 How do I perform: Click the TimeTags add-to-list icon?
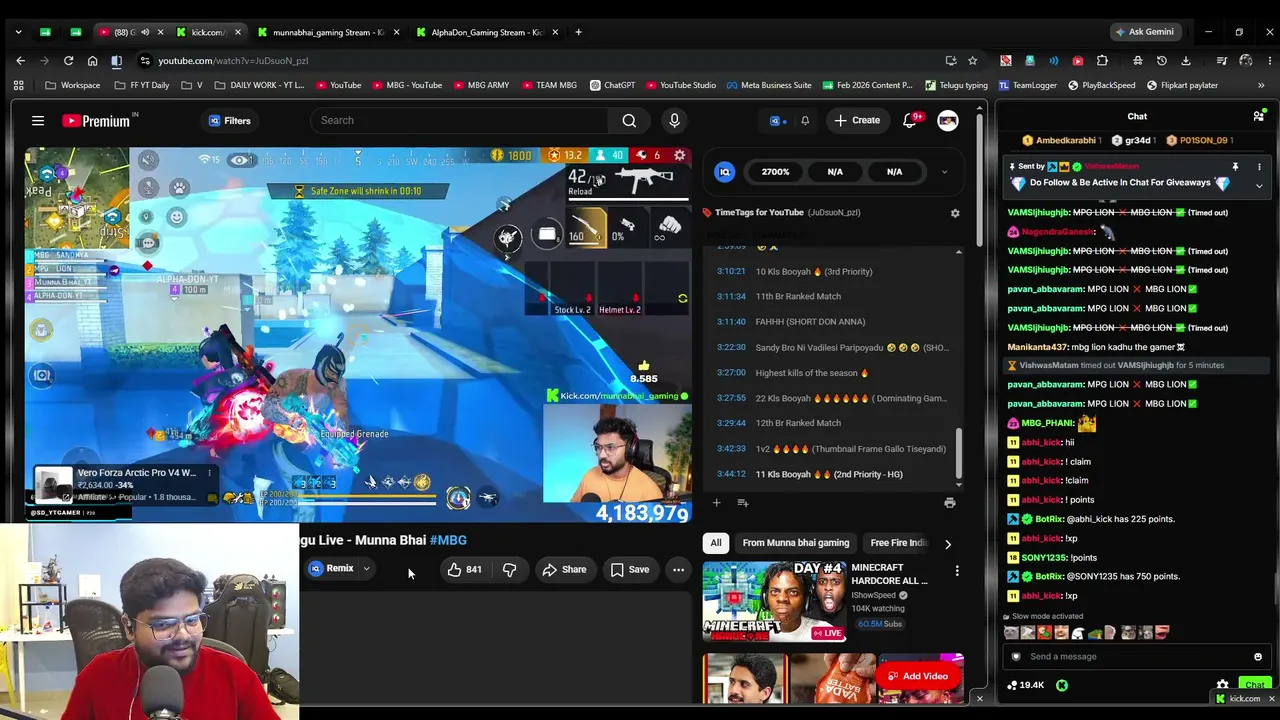[742, 503]
